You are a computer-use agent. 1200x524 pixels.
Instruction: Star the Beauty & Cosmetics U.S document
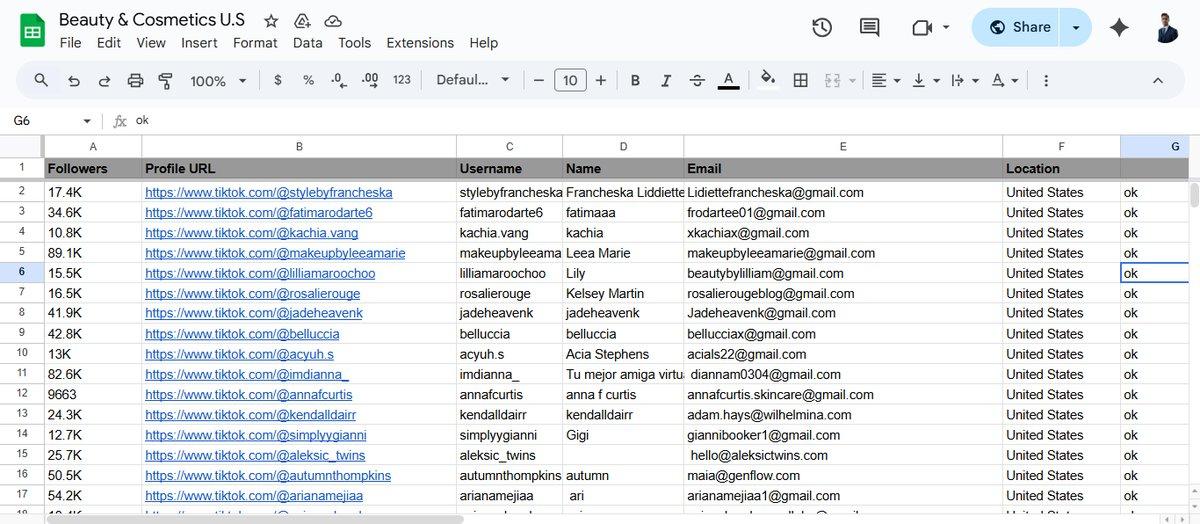(x=271, y=21)
